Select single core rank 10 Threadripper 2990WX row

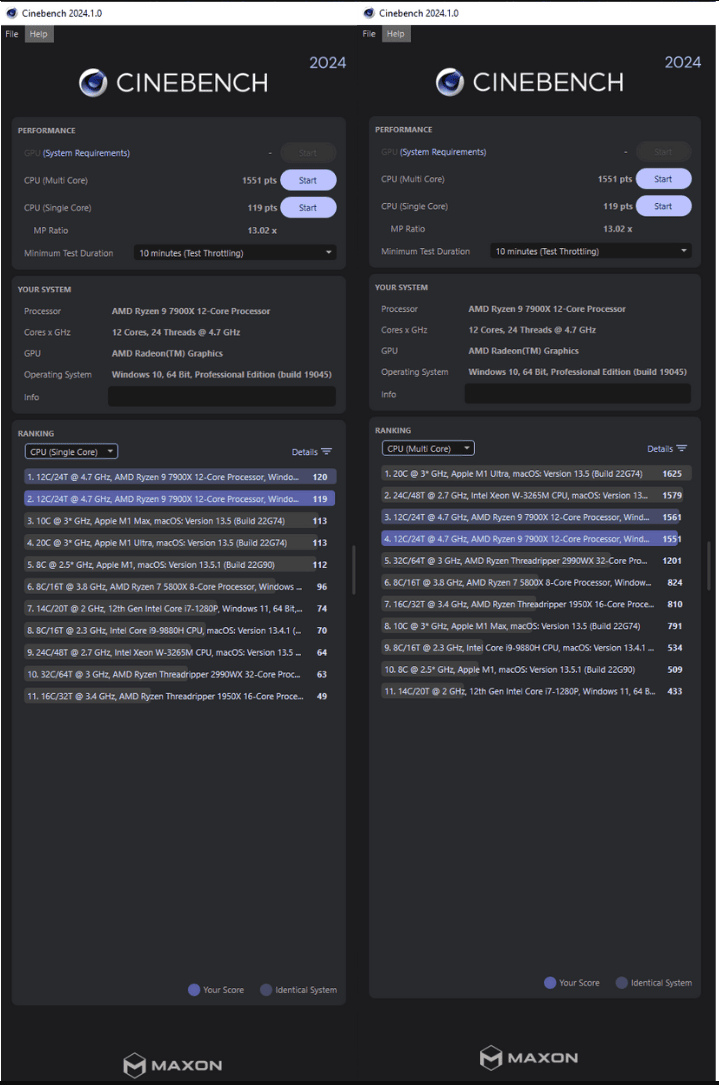[180, 674]
